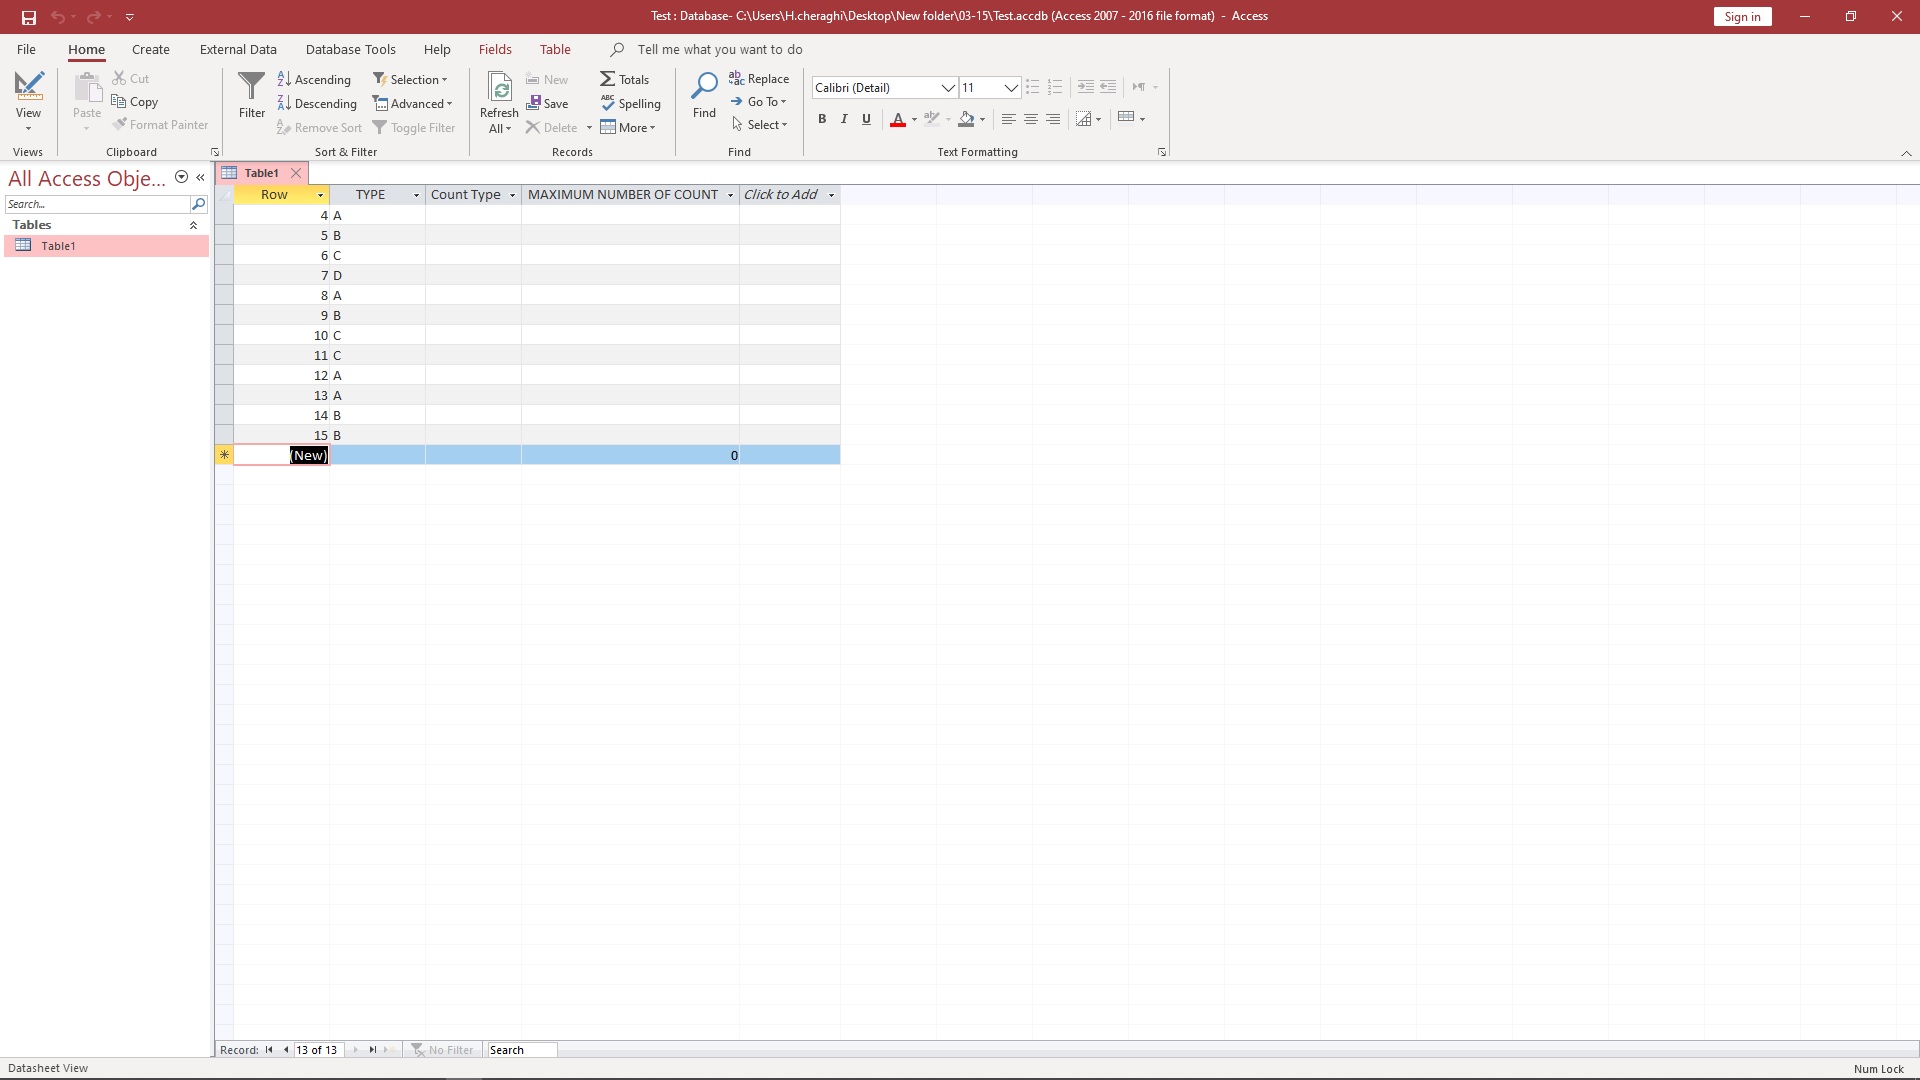Click the navigation pane Search box
The width and height of the screenshot is (1920, 1080).
pyautogui.click(x=97, y=204)
